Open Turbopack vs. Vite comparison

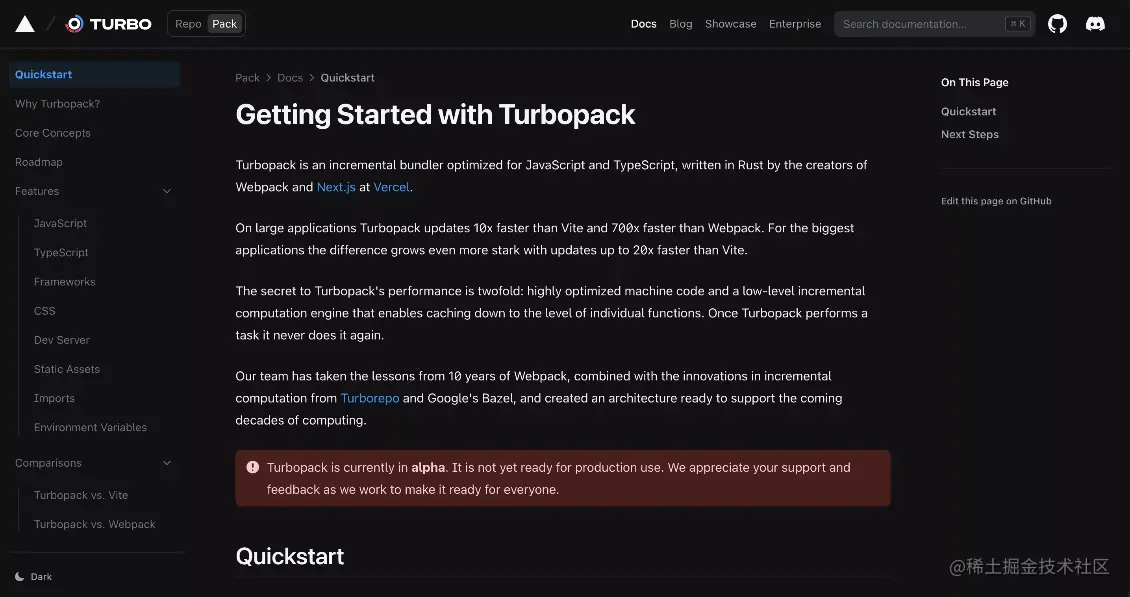tap(81, 495)
